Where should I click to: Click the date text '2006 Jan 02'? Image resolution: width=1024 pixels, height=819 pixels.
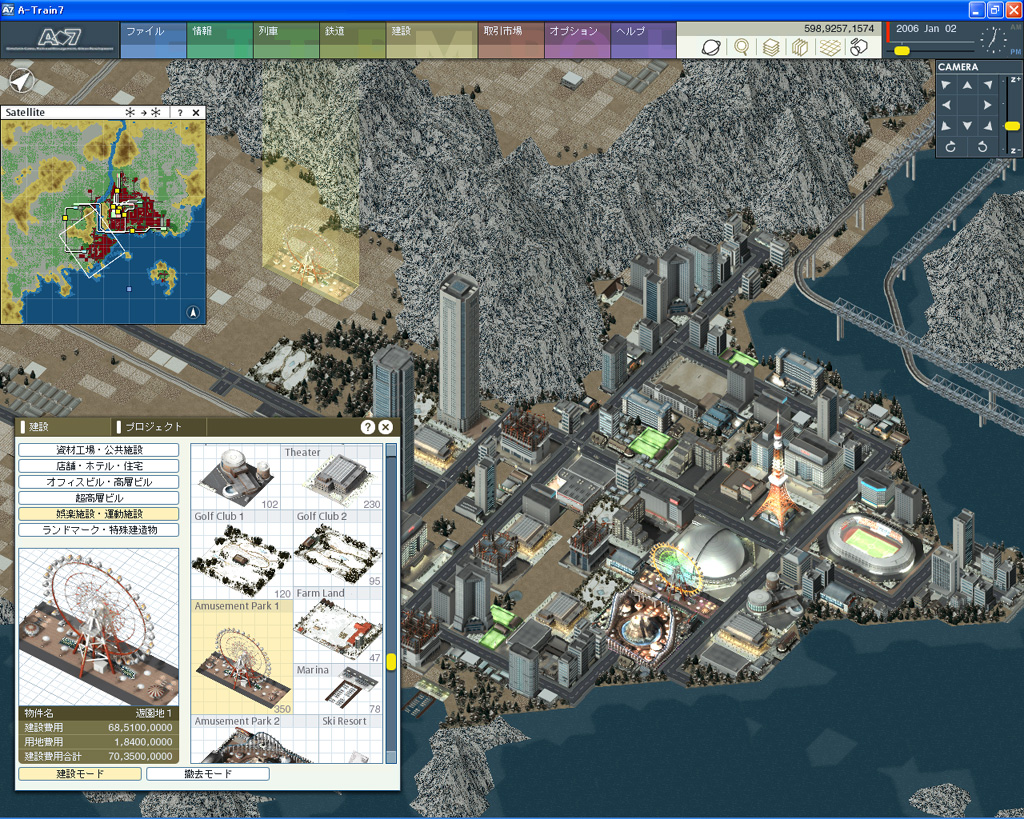pos(926,29)
